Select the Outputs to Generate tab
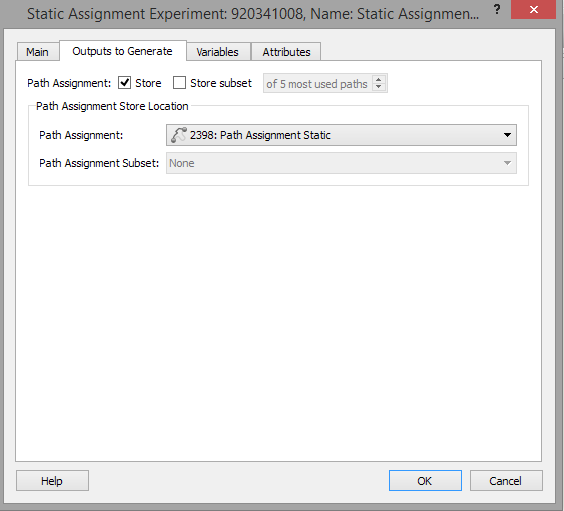The width and height of the screenshot is (564, 511). point(123,51)
